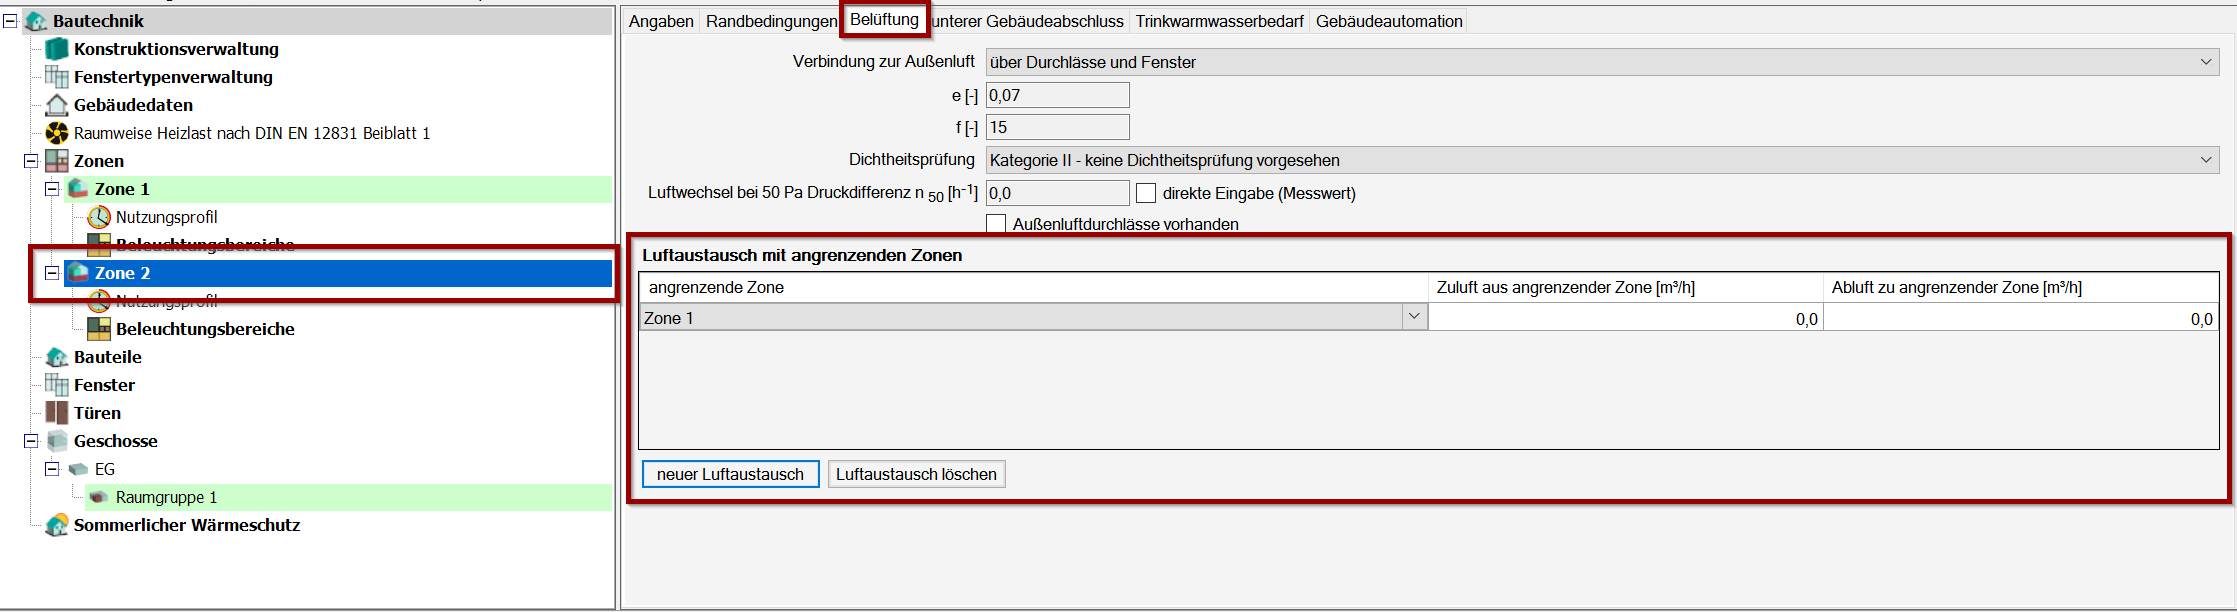Click the Nutzungsprofil clock icon under Zone 1
Screen dimensions: 2237x612
coord(99,217)
